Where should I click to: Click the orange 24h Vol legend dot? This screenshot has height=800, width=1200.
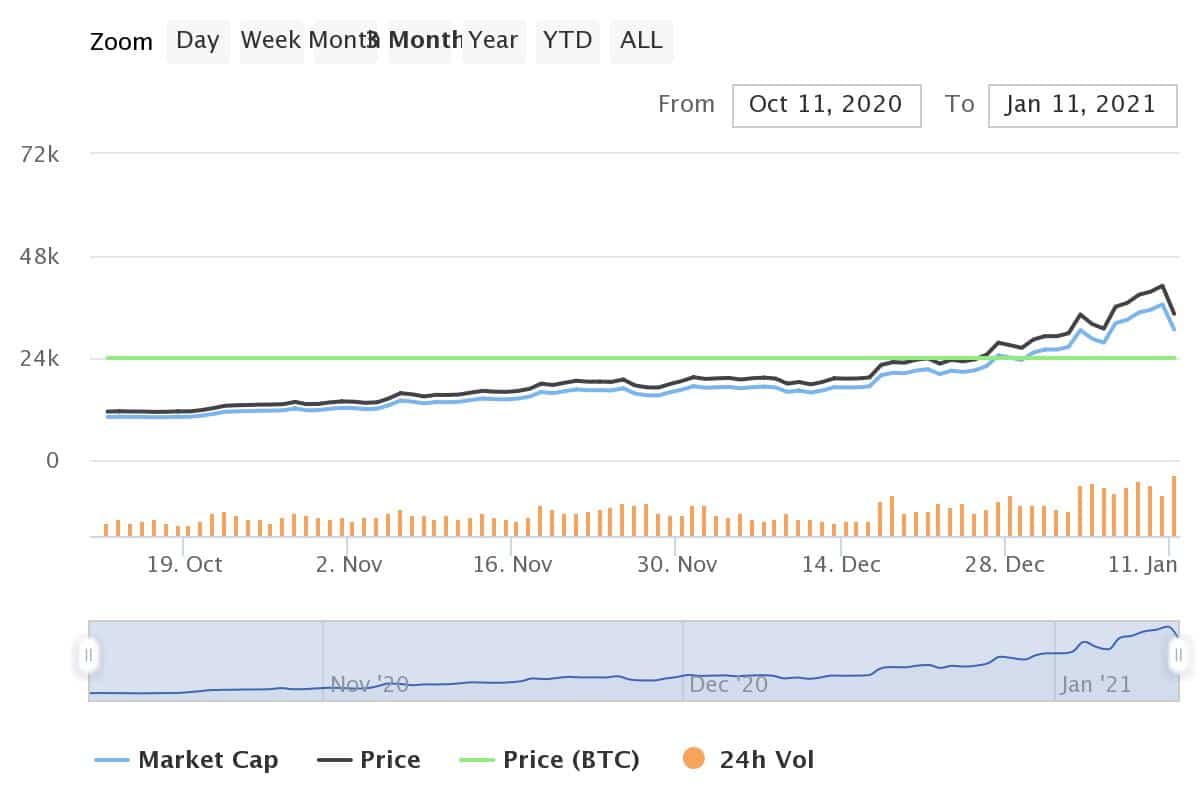tap(691, 760)
